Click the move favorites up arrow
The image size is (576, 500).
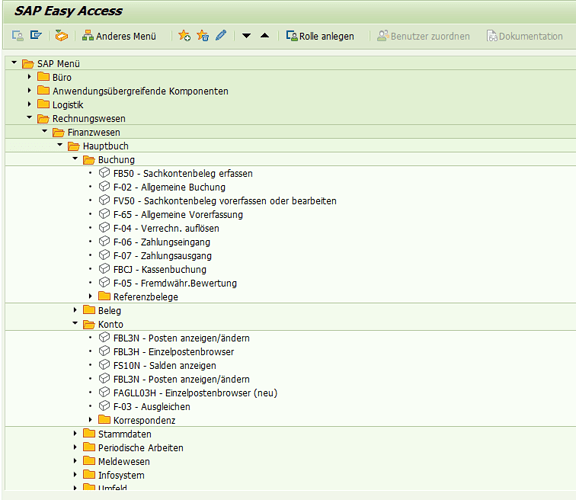tap(264, 36)
